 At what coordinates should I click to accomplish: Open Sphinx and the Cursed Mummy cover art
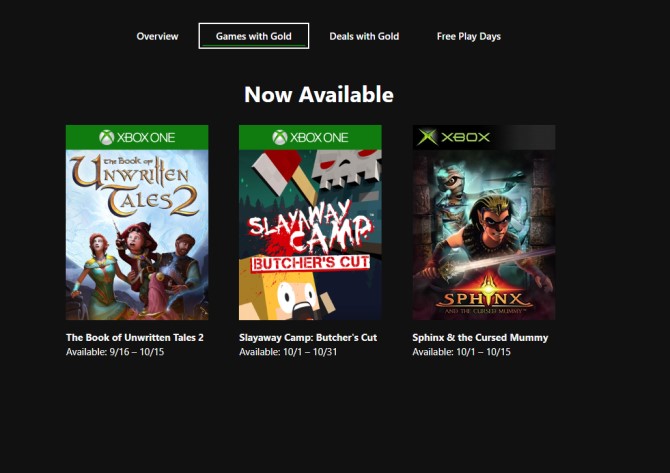pyautogui.click(x=484, y=235)
